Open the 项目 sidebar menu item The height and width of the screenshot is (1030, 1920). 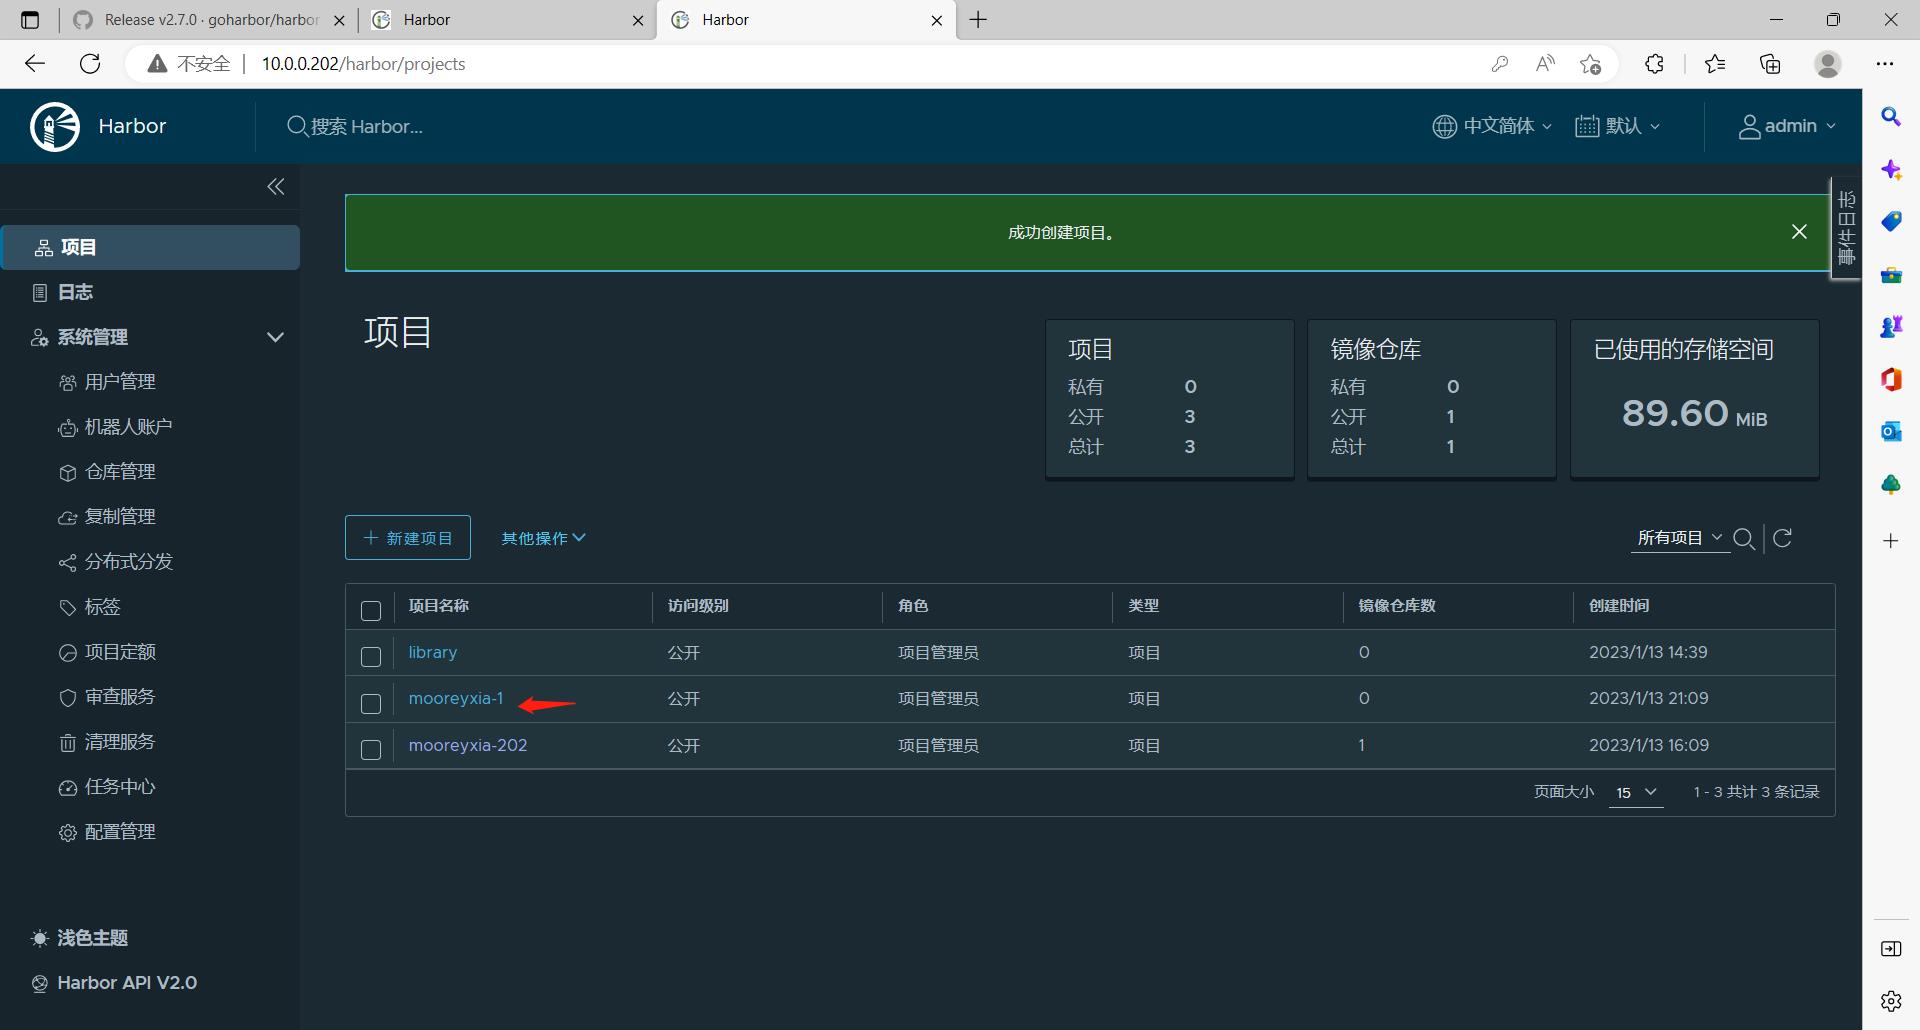pos(150,247)
